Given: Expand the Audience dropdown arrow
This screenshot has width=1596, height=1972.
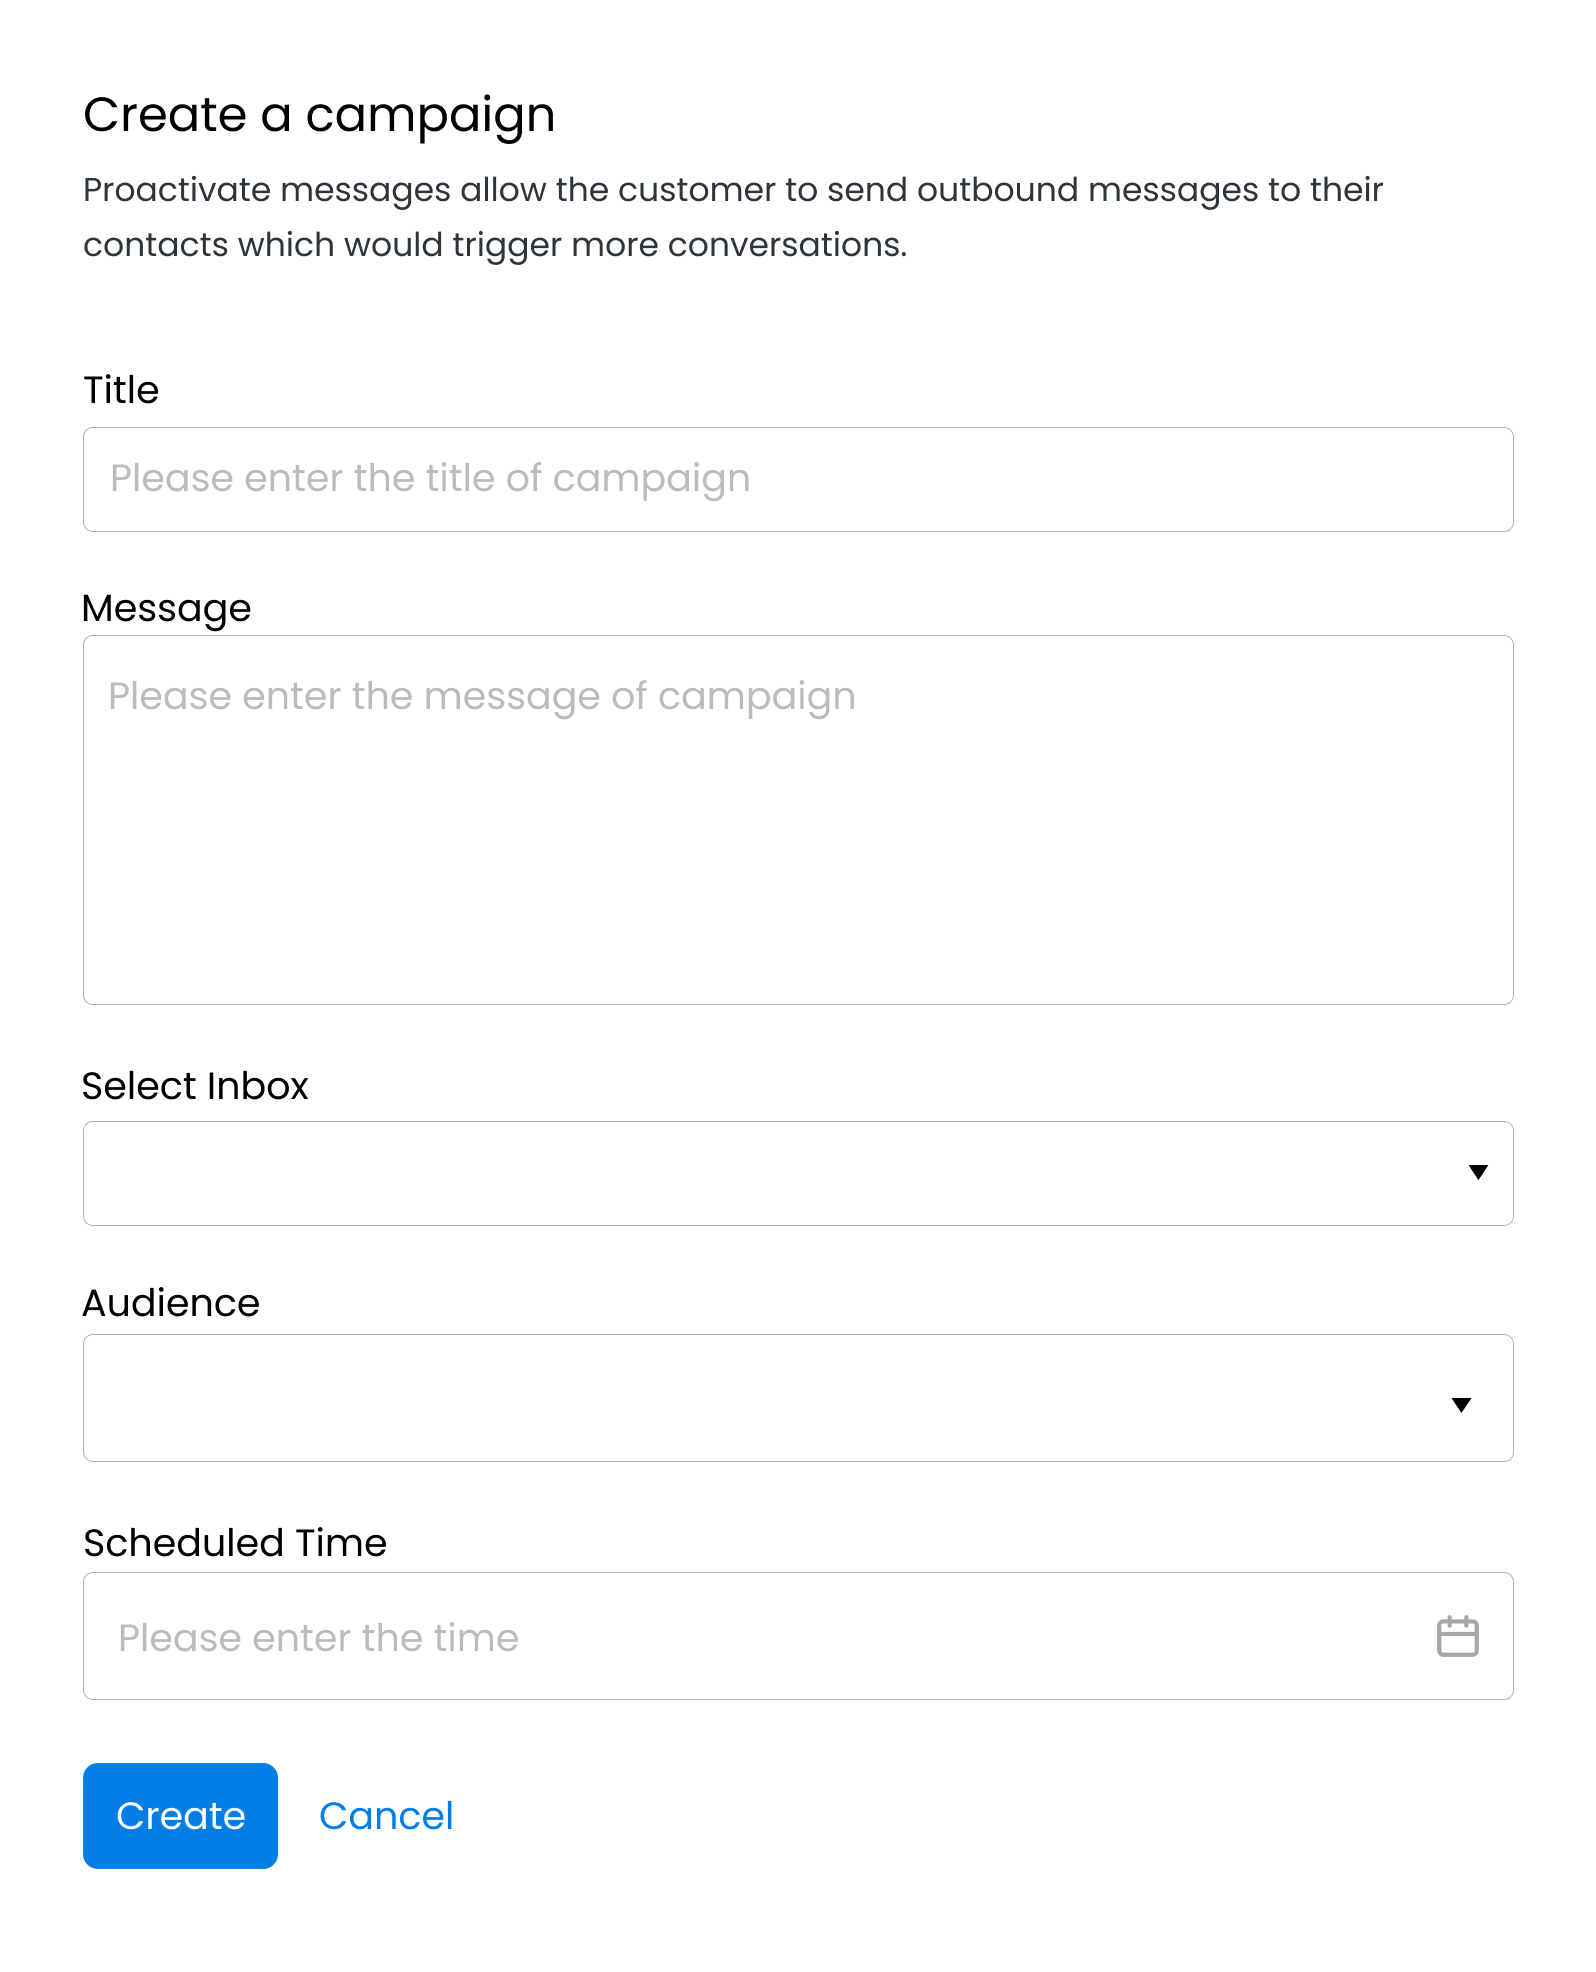Looking at the screenshot, I should point(1461,1405).
